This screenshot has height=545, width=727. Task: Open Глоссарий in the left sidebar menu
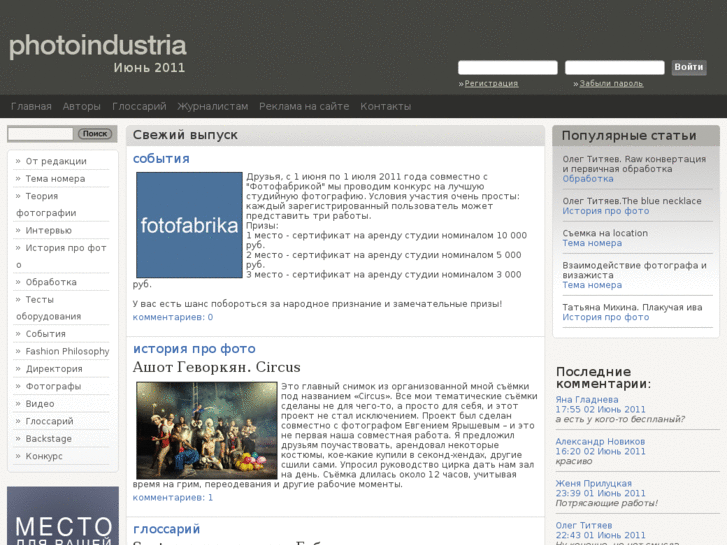(x=49, y=422)
